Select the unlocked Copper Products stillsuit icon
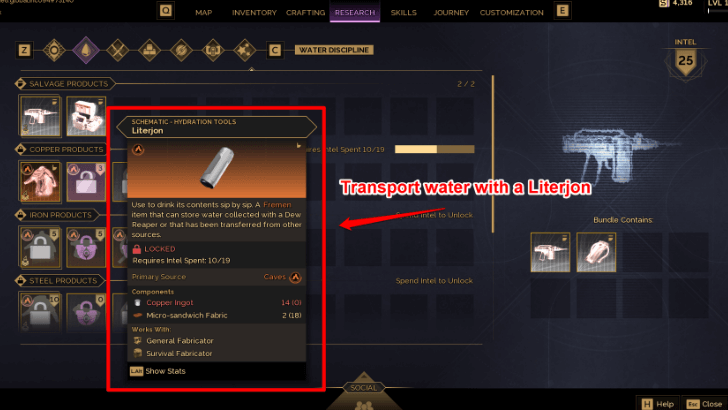The image size is (728, 410). [40, 182]
